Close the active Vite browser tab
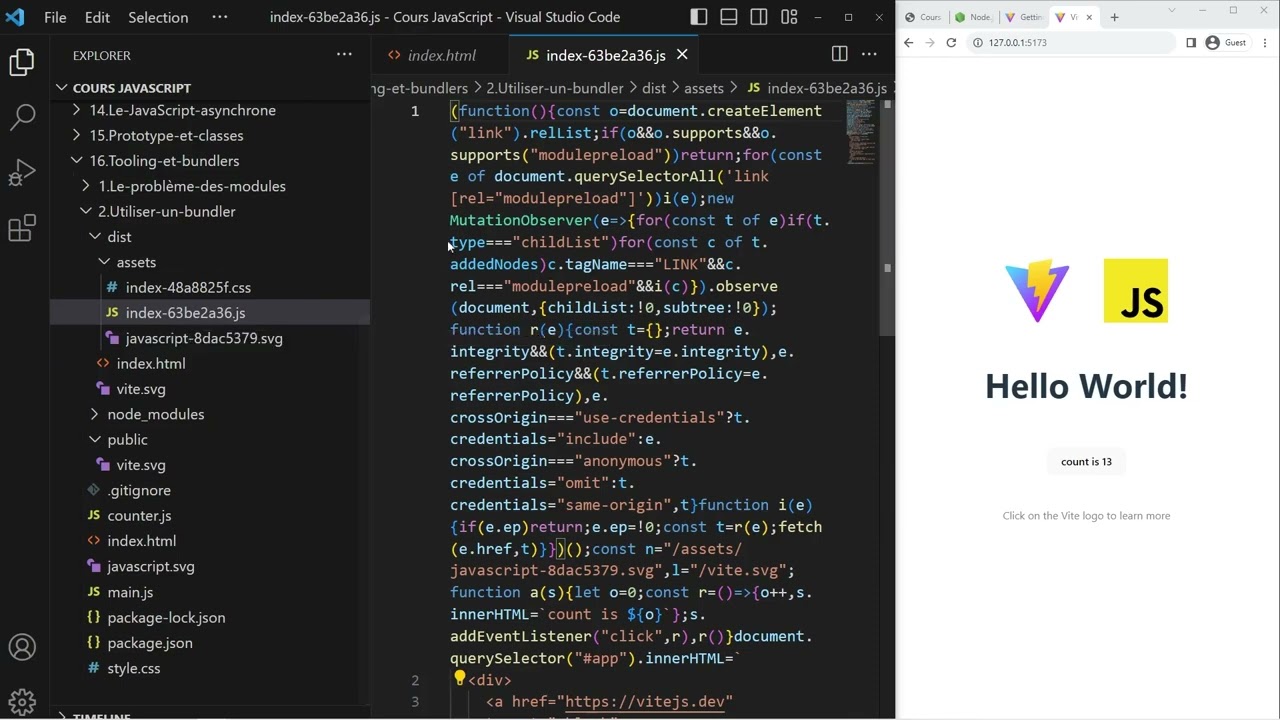1280x720 pixels. pos(1089,17)
